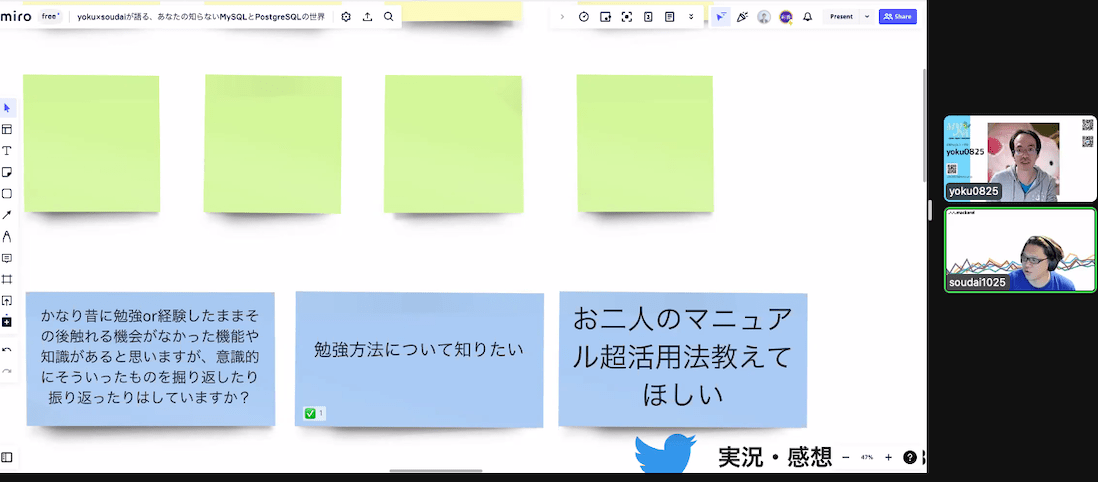
Task: Open the Templates tool
Action: click(7, 129)
